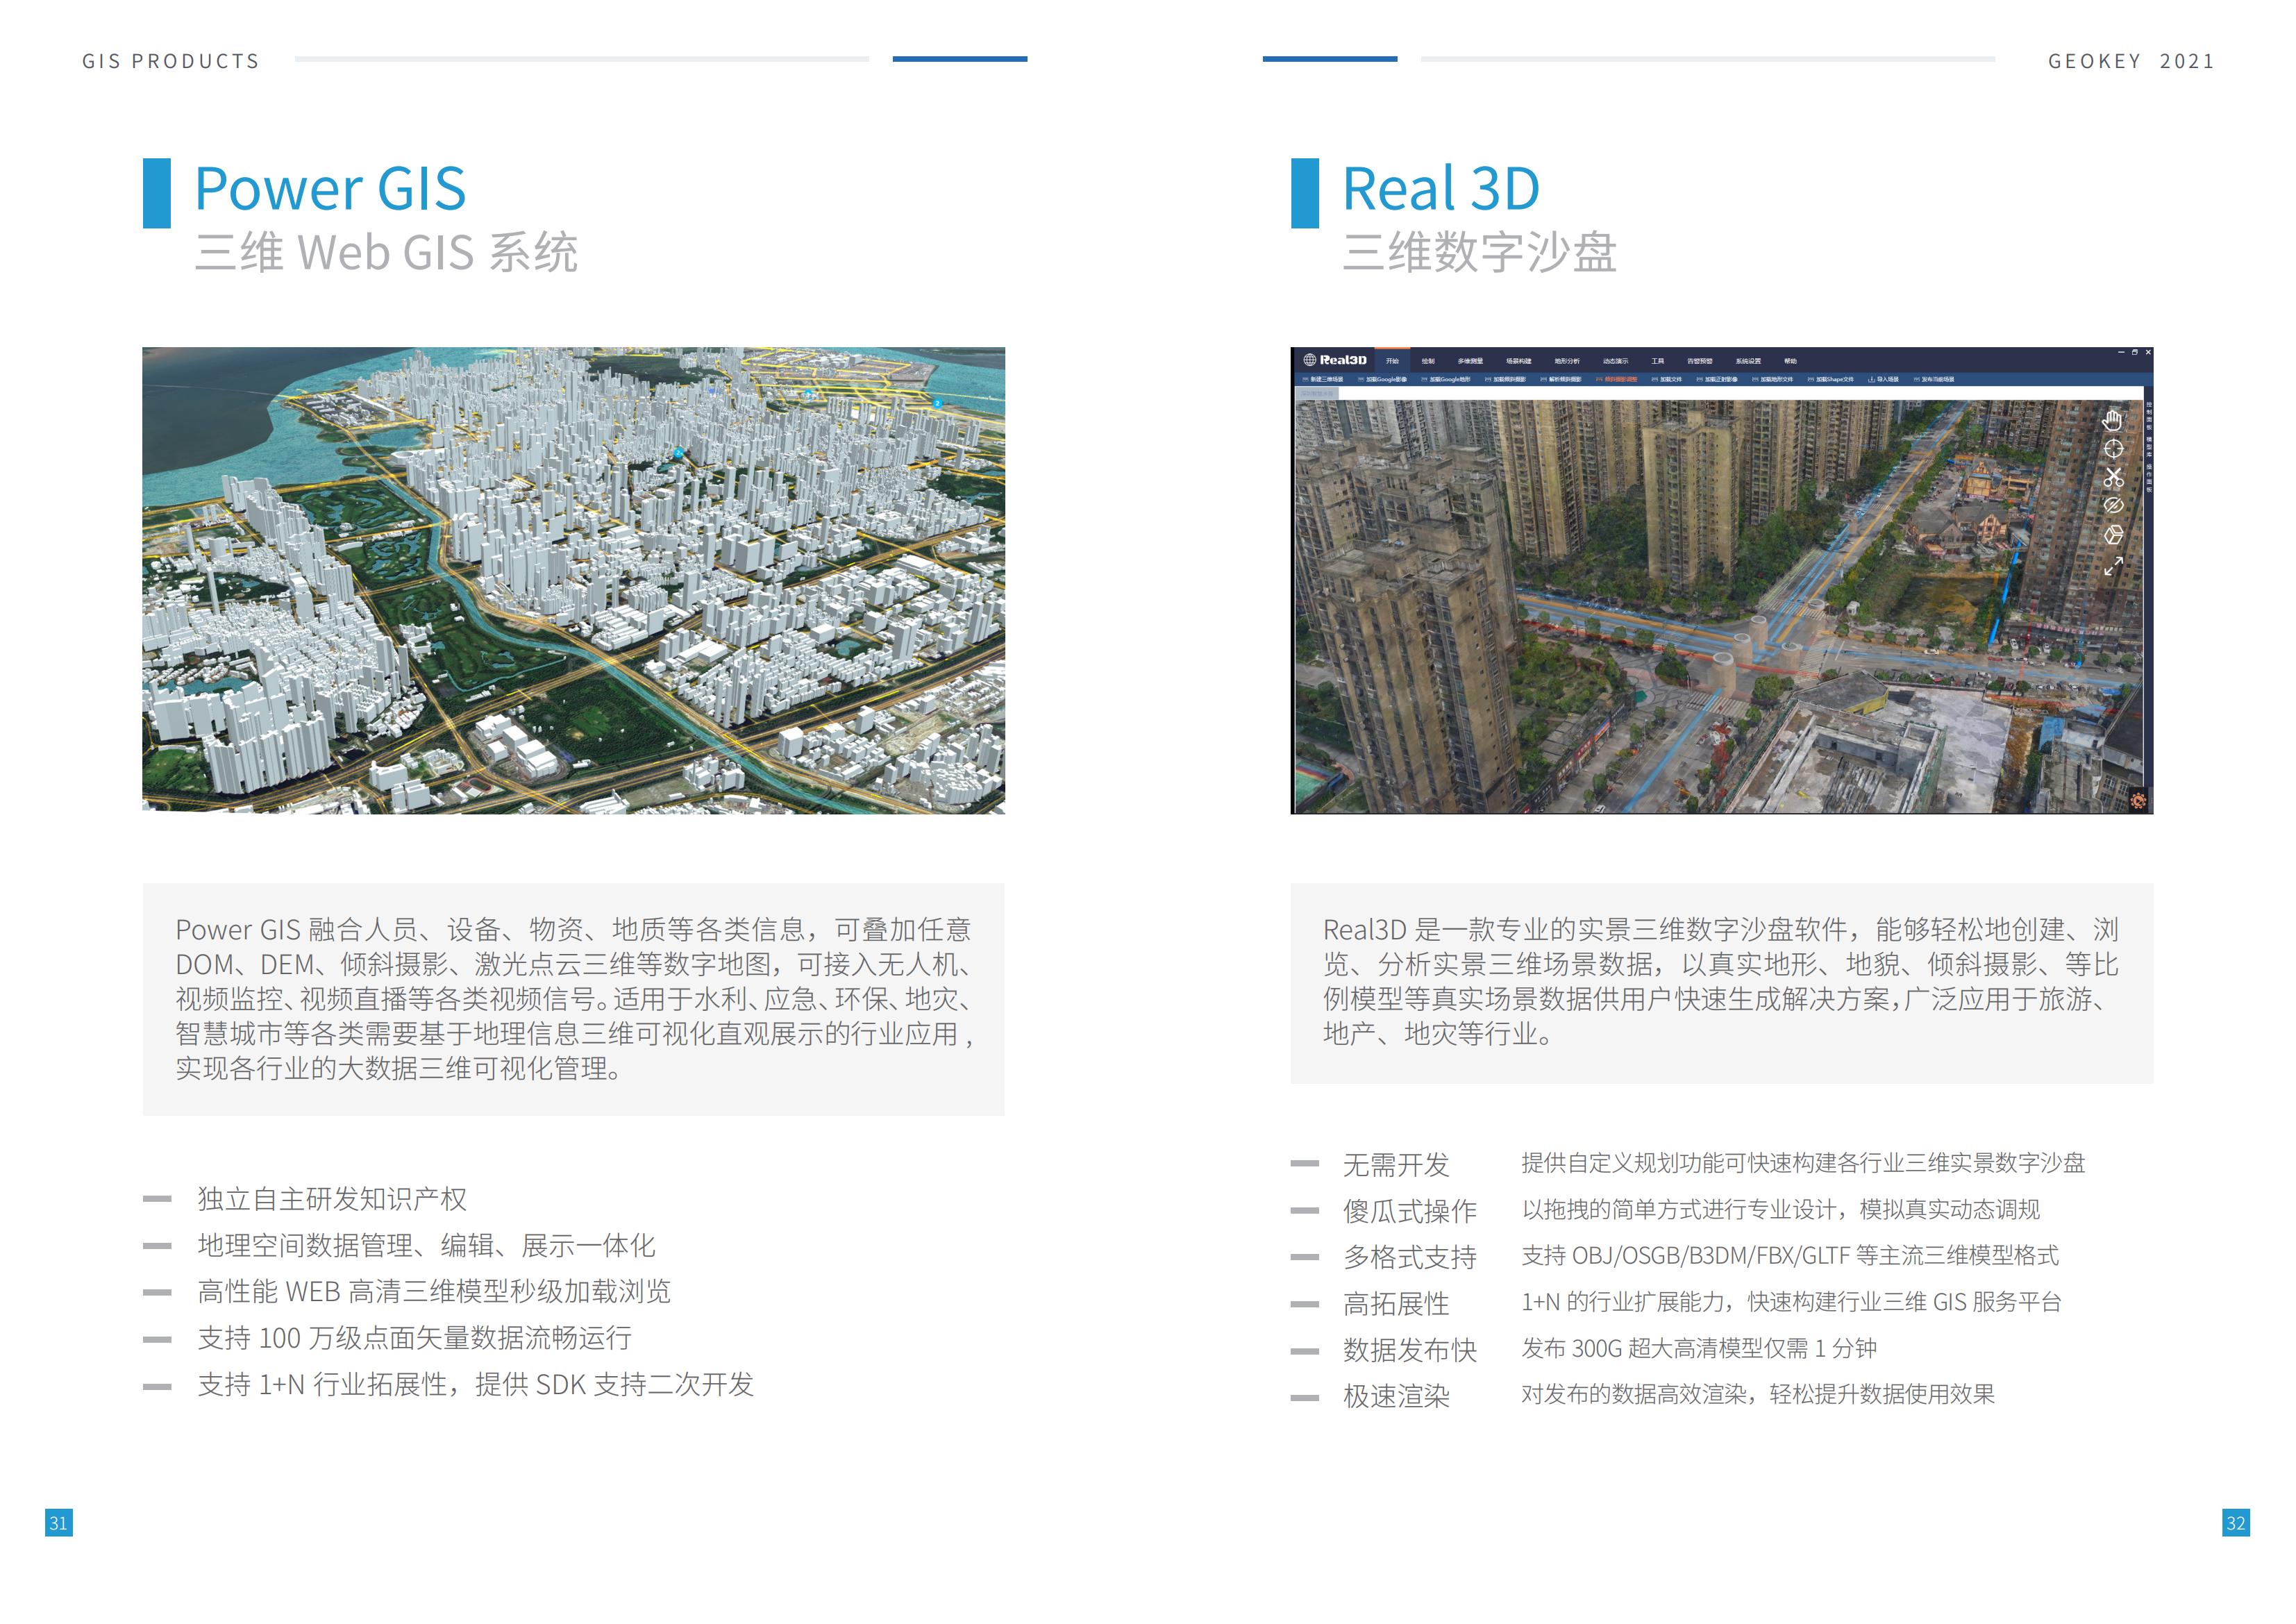Select the scissors clipping tool icon

tap(2113, 477)
